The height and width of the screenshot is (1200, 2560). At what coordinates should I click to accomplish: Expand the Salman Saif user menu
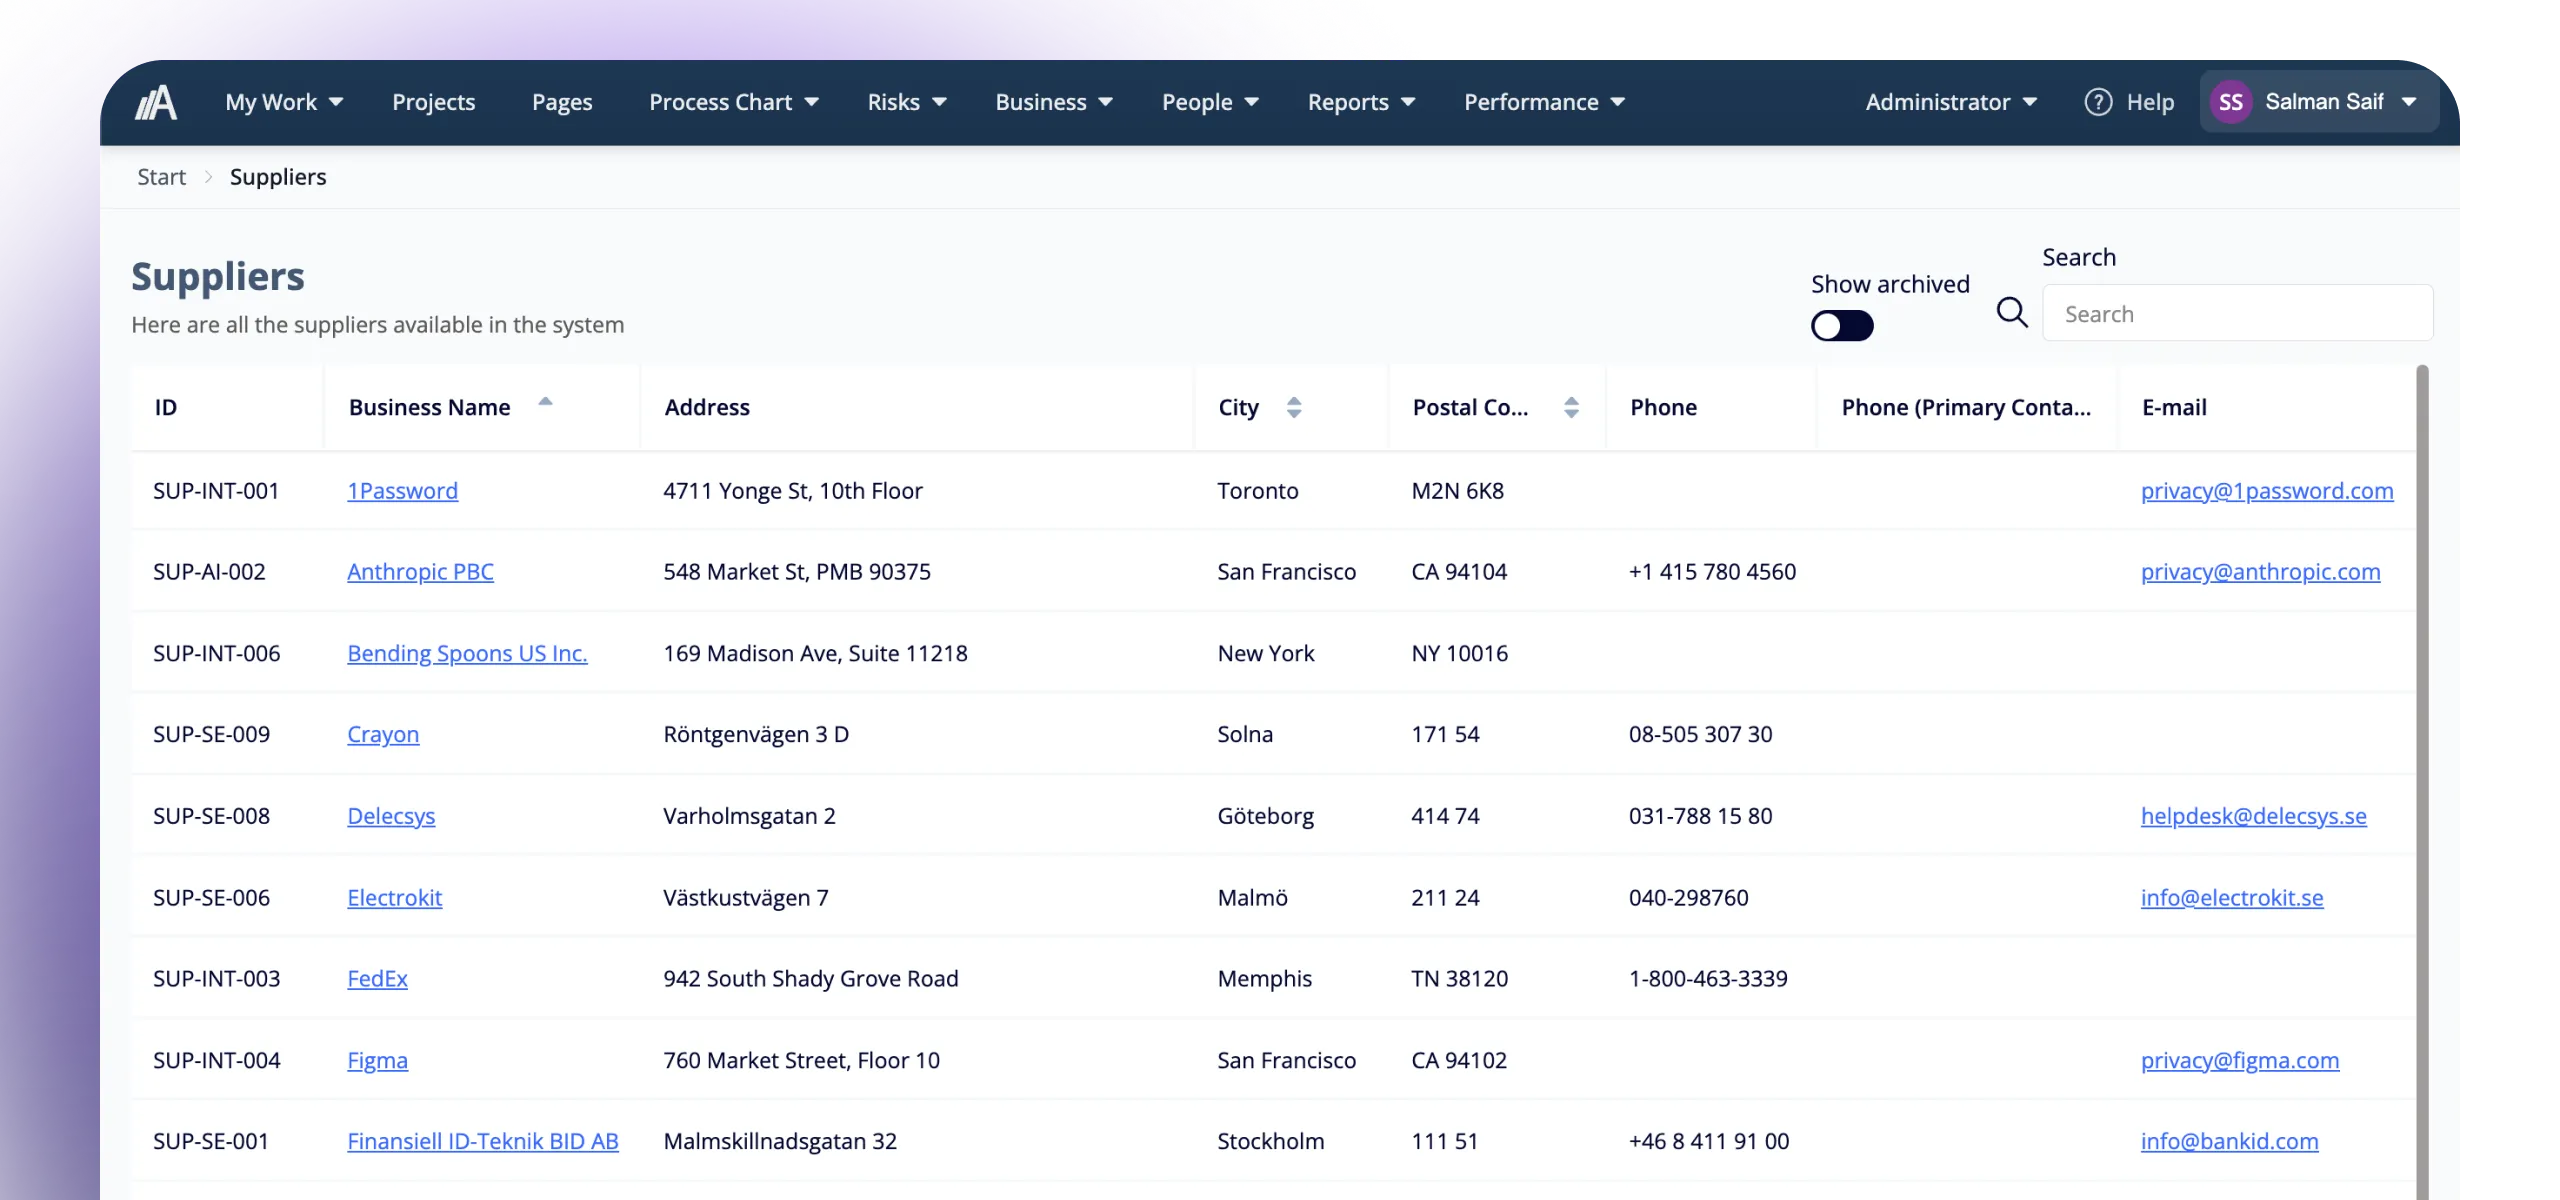[x=2319, y=102]
